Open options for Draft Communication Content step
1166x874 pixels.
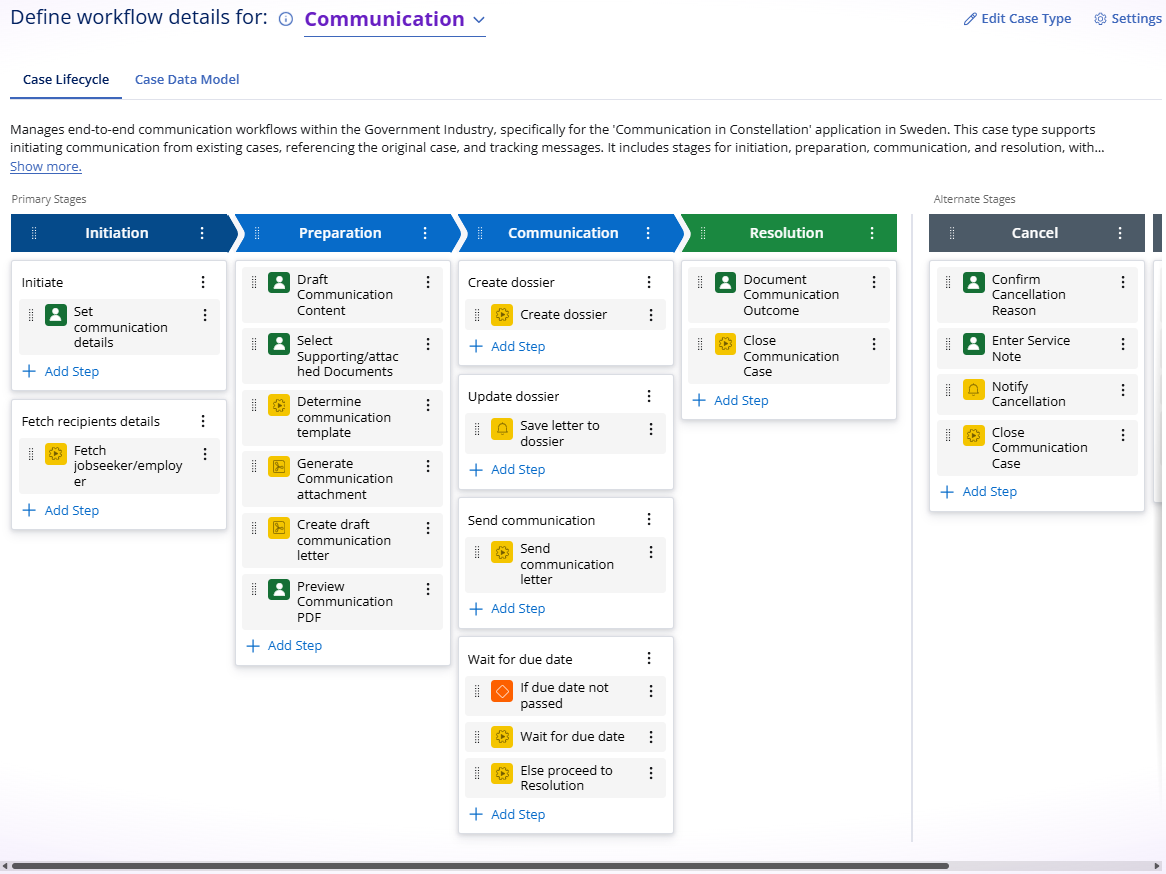(x=428, y=282)
